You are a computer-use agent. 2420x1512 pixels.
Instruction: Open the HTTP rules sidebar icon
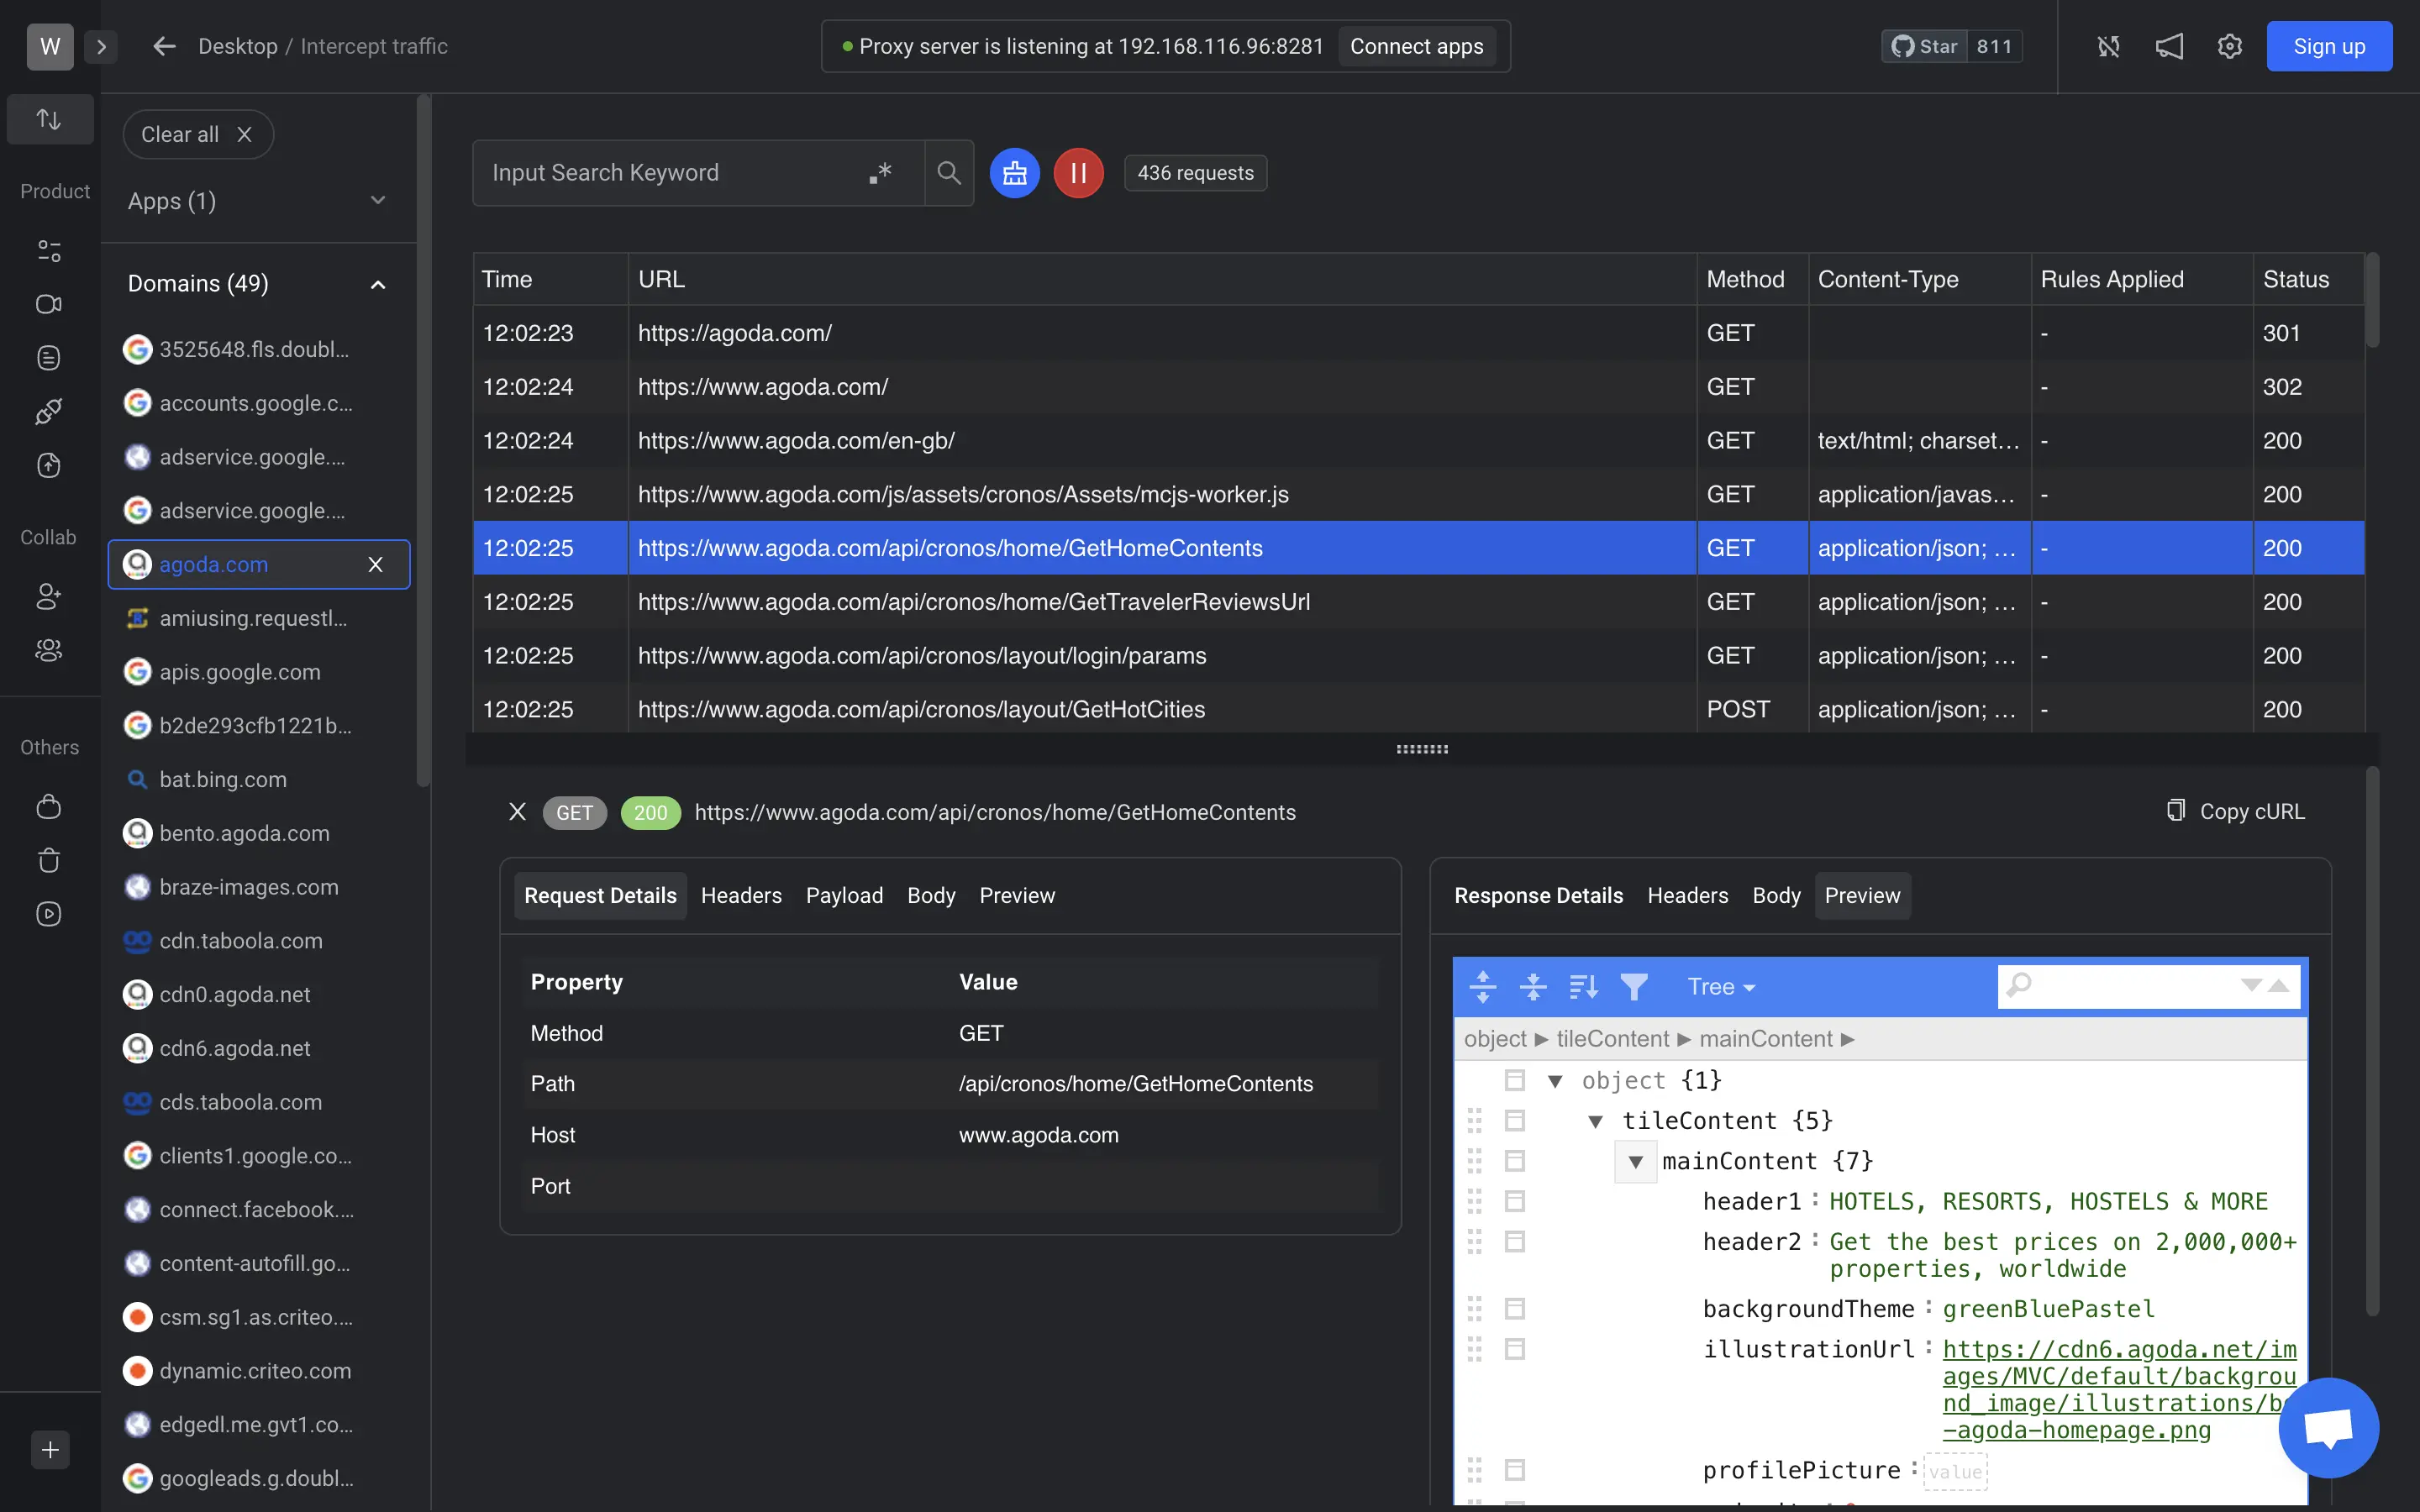pyautogui.click(x=49, y=250)
